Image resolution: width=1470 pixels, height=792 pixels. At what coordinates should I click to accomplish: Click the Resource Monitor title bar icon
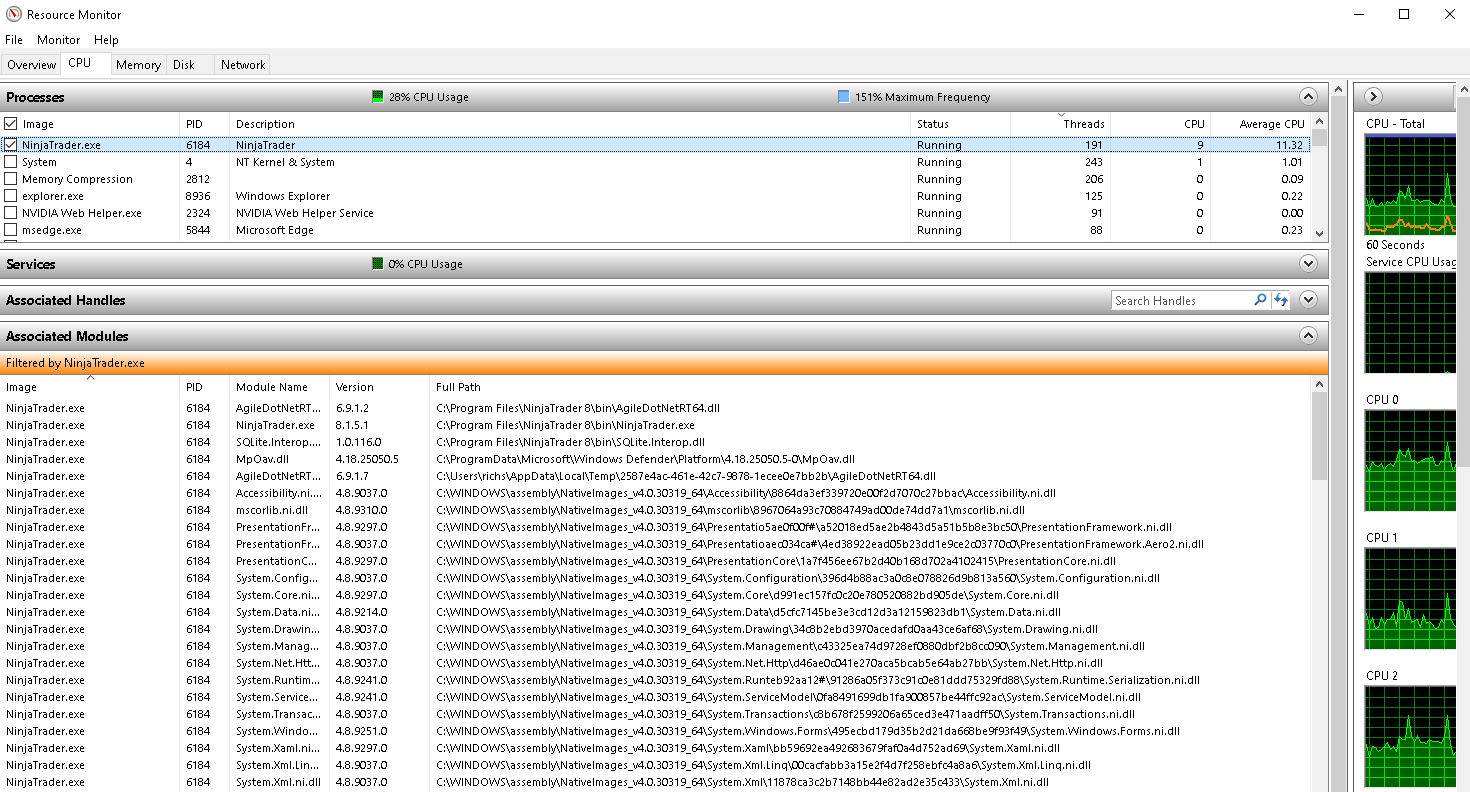pos(13,14)
